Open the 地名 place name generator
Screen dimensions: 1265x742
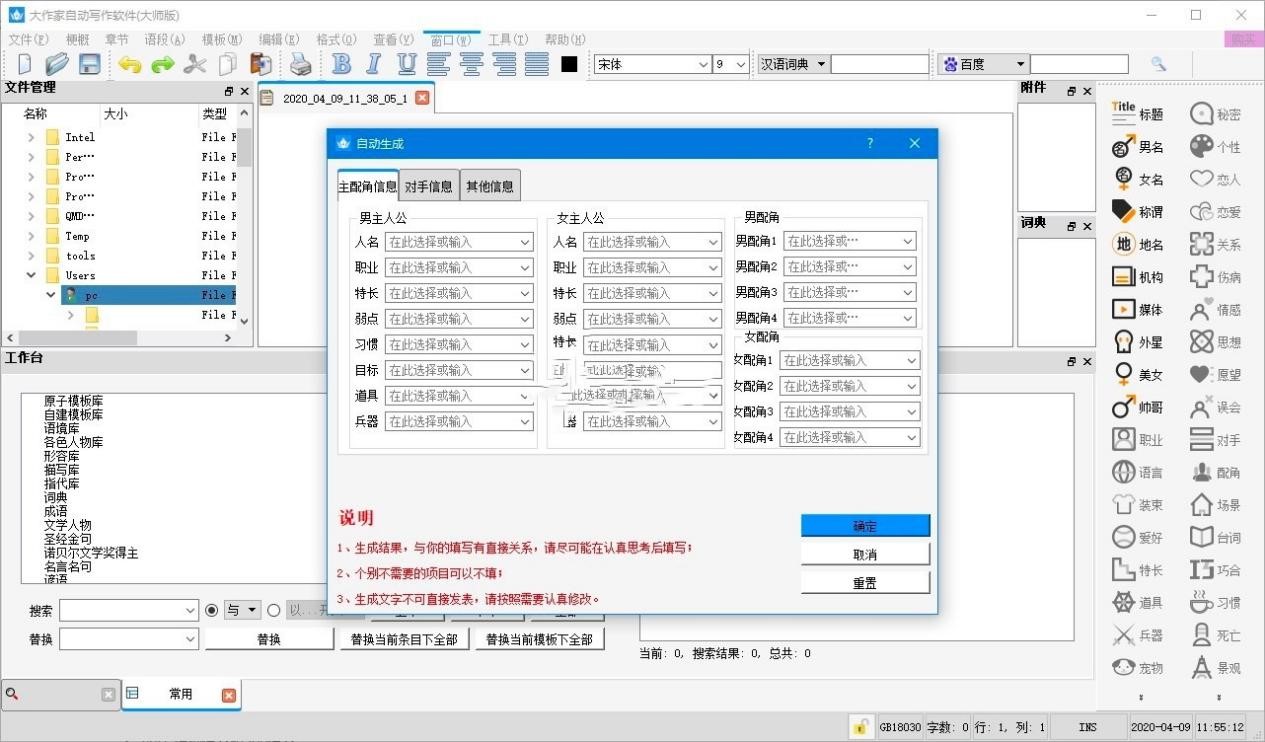1138,244
